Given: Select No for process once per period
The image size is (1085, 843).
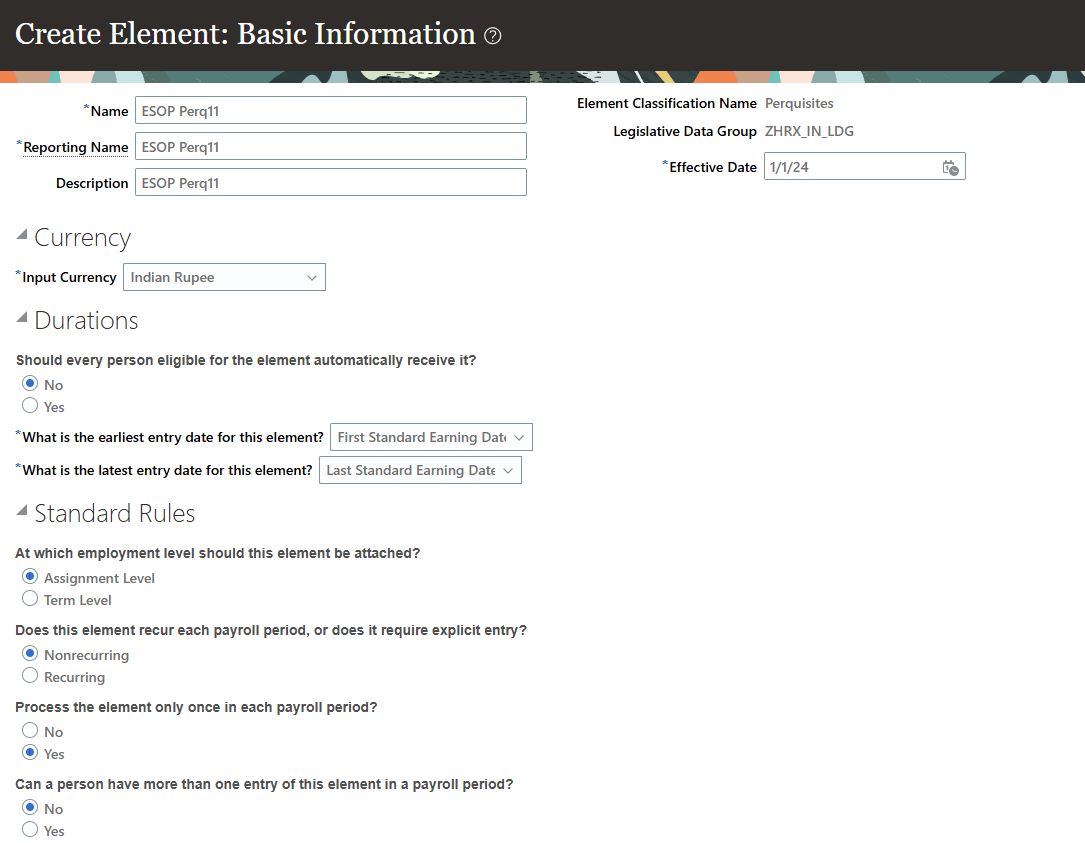Looking at the screenshot, I should coord(30,731).
